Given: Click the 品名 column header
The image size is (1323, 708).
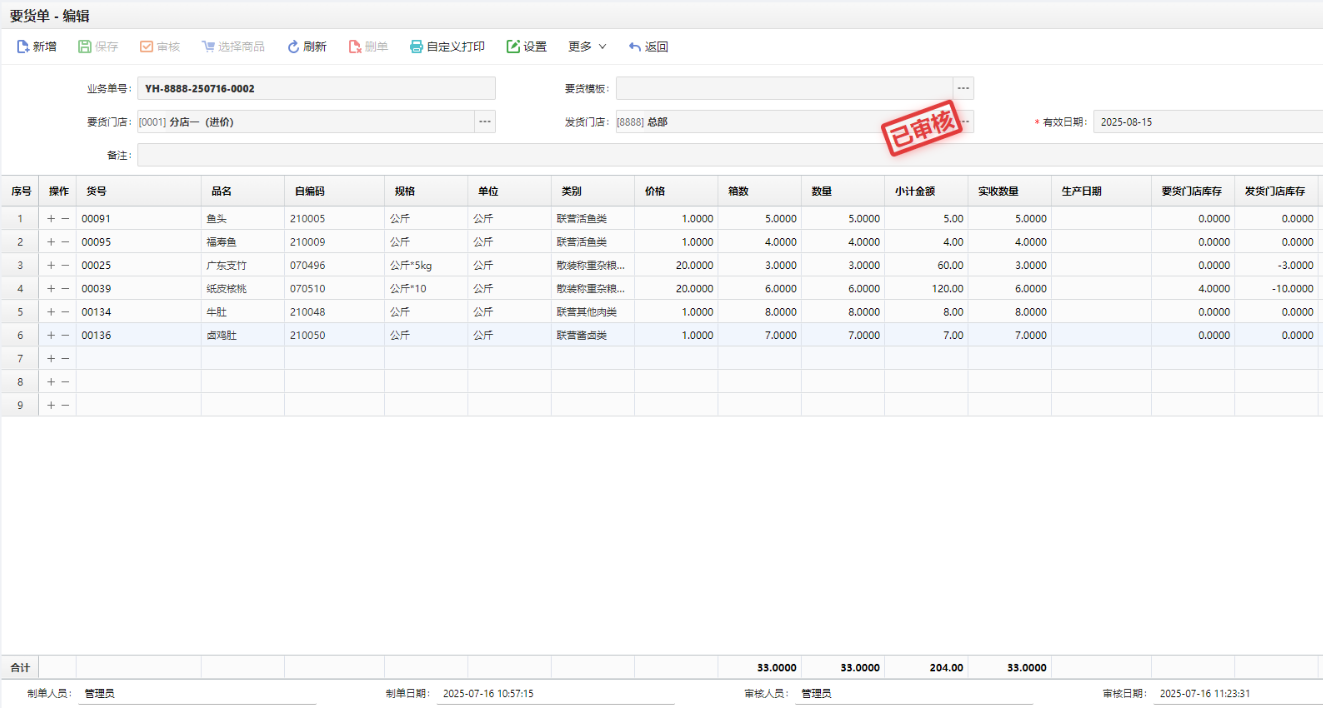Looking at the screenshot, I should click(x=243, y=191).
